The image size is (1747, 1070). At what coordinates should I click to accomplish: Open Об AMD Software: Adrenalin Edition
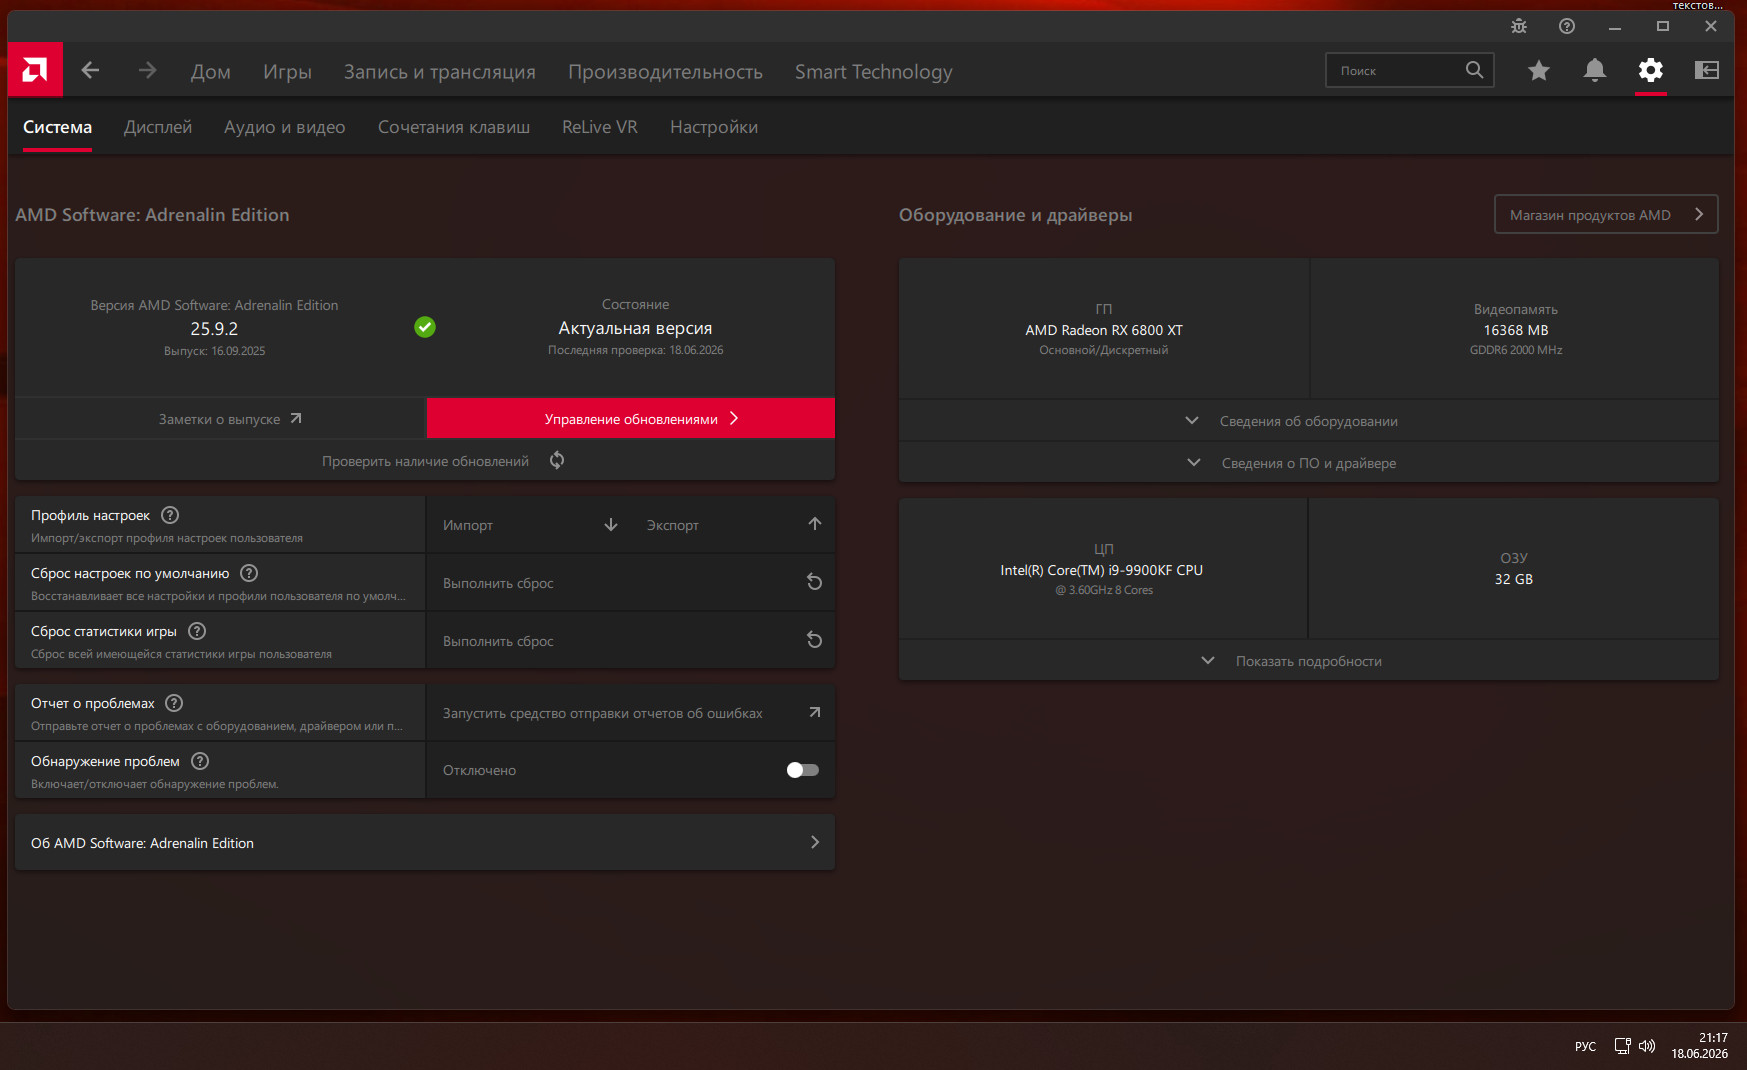(425, 843)
